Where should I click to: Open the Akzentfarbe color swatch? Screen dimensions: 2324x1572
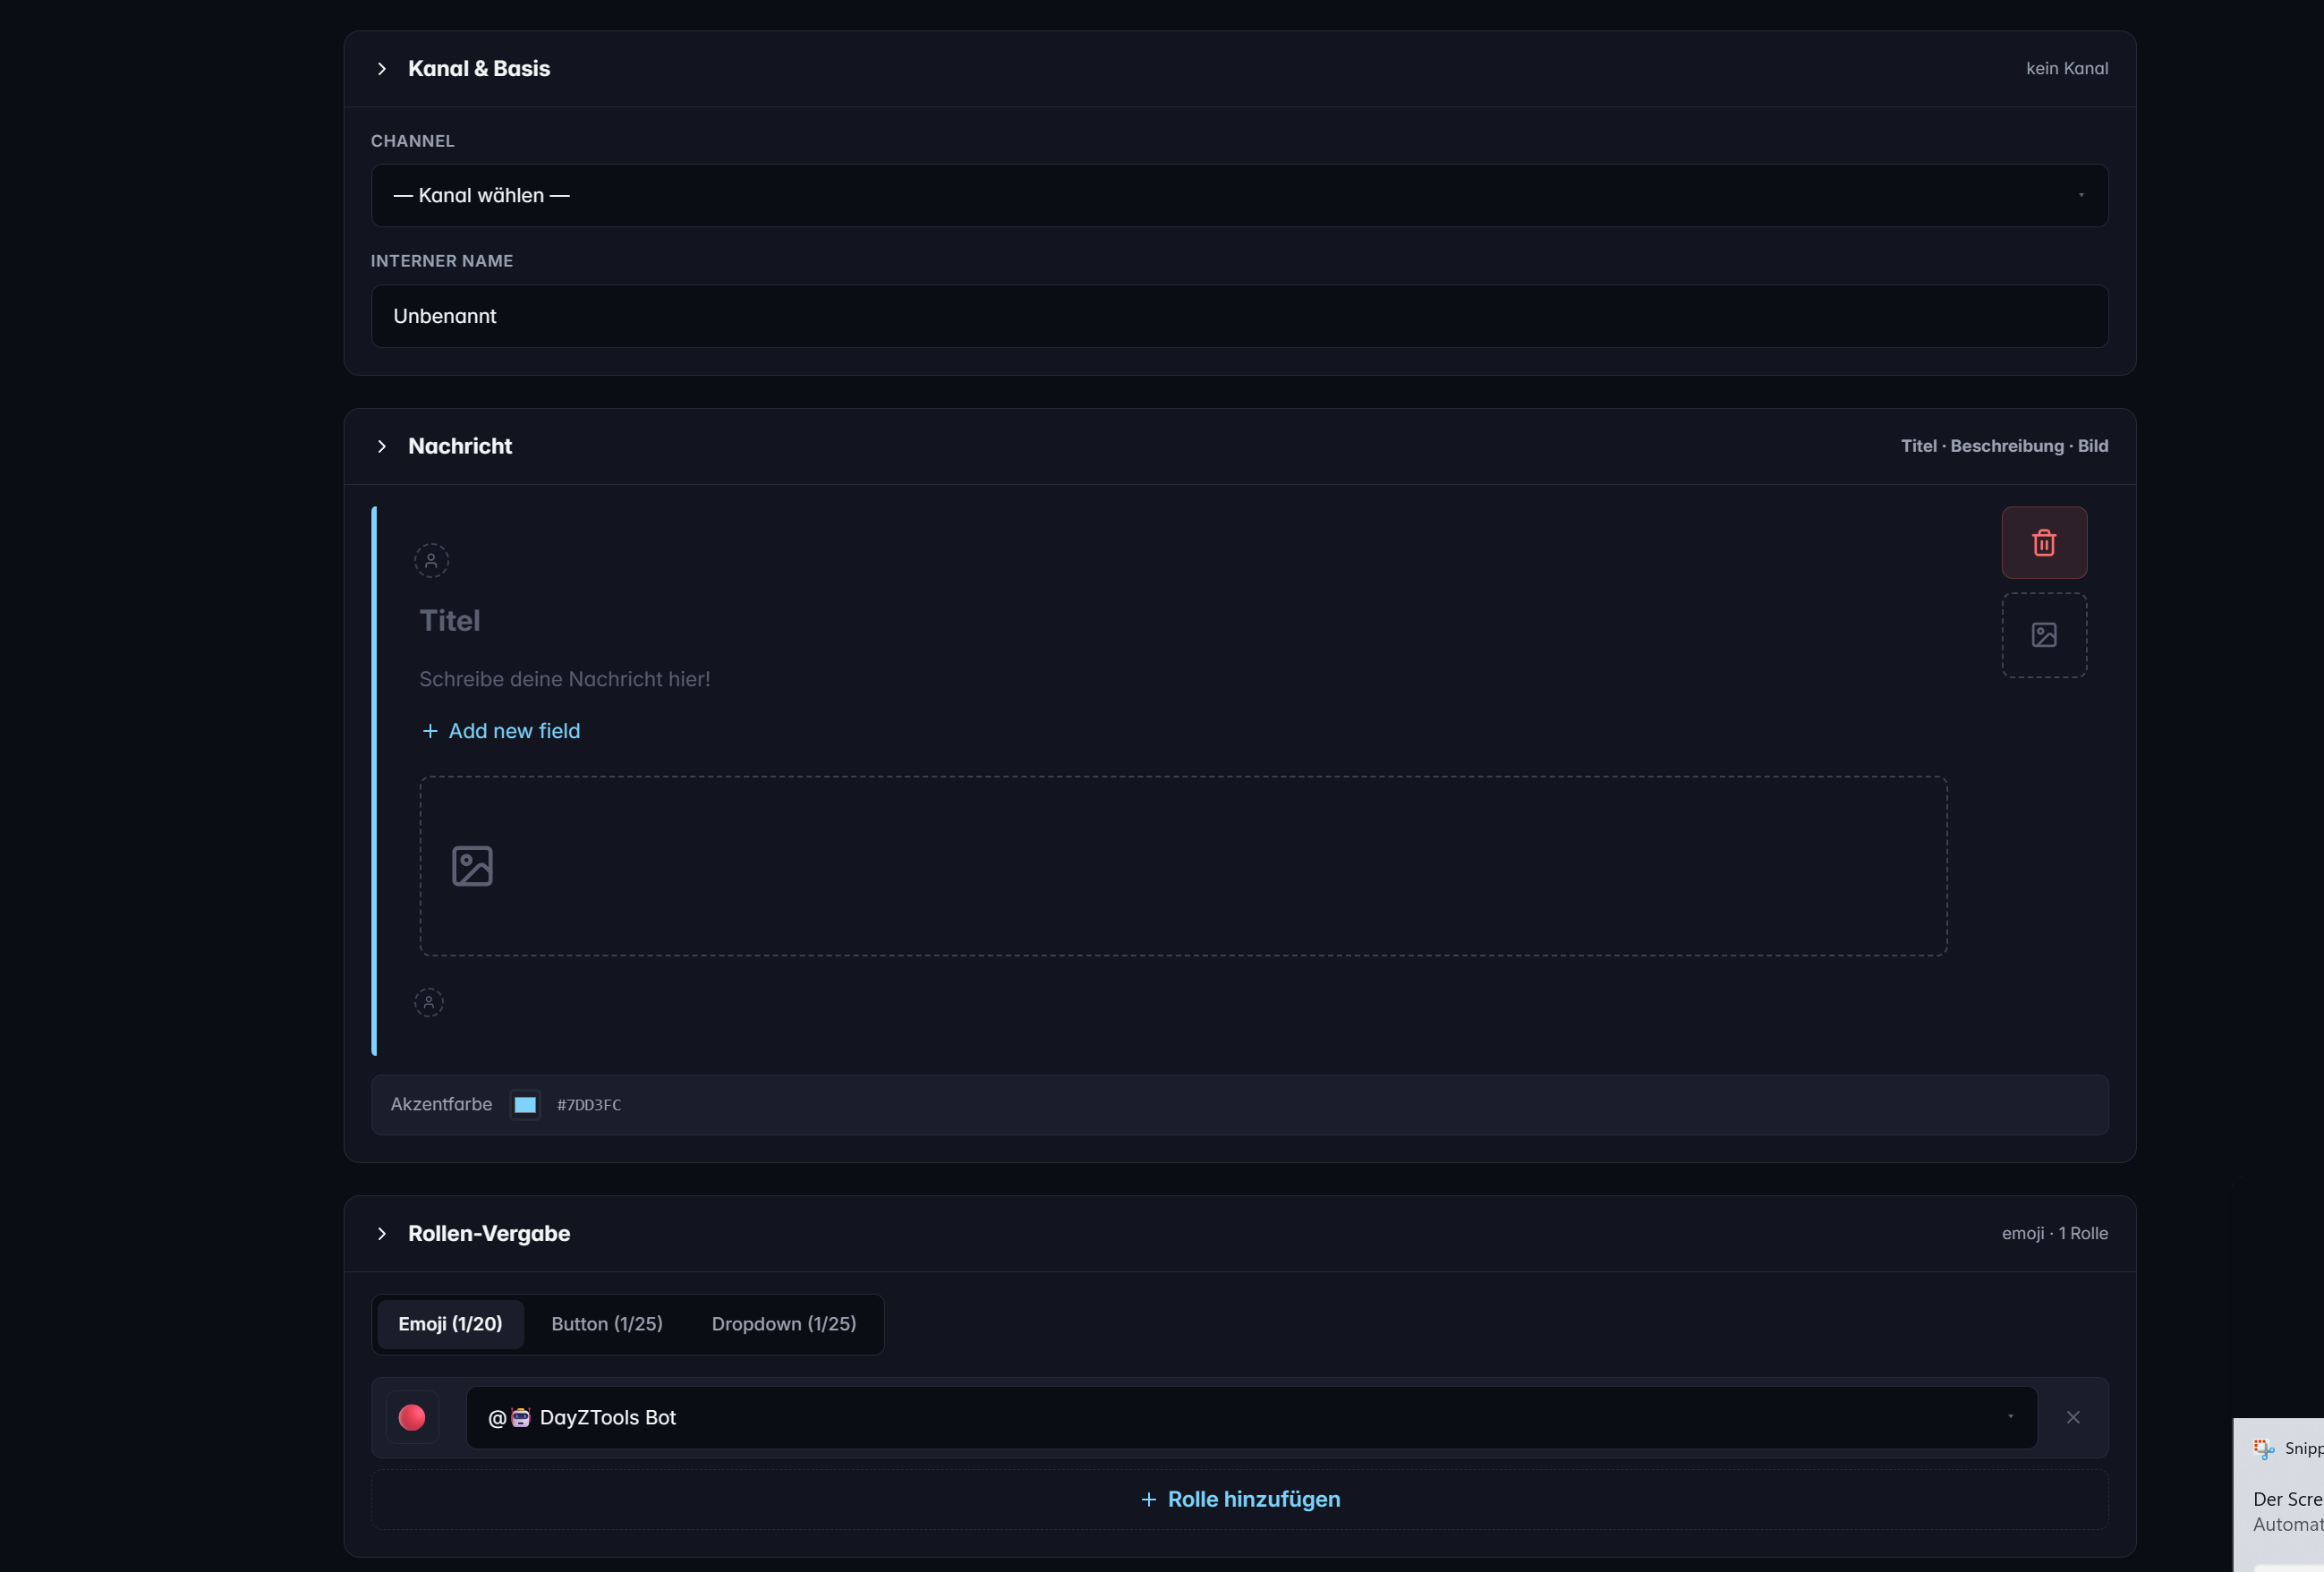(x=524, y=1105)
